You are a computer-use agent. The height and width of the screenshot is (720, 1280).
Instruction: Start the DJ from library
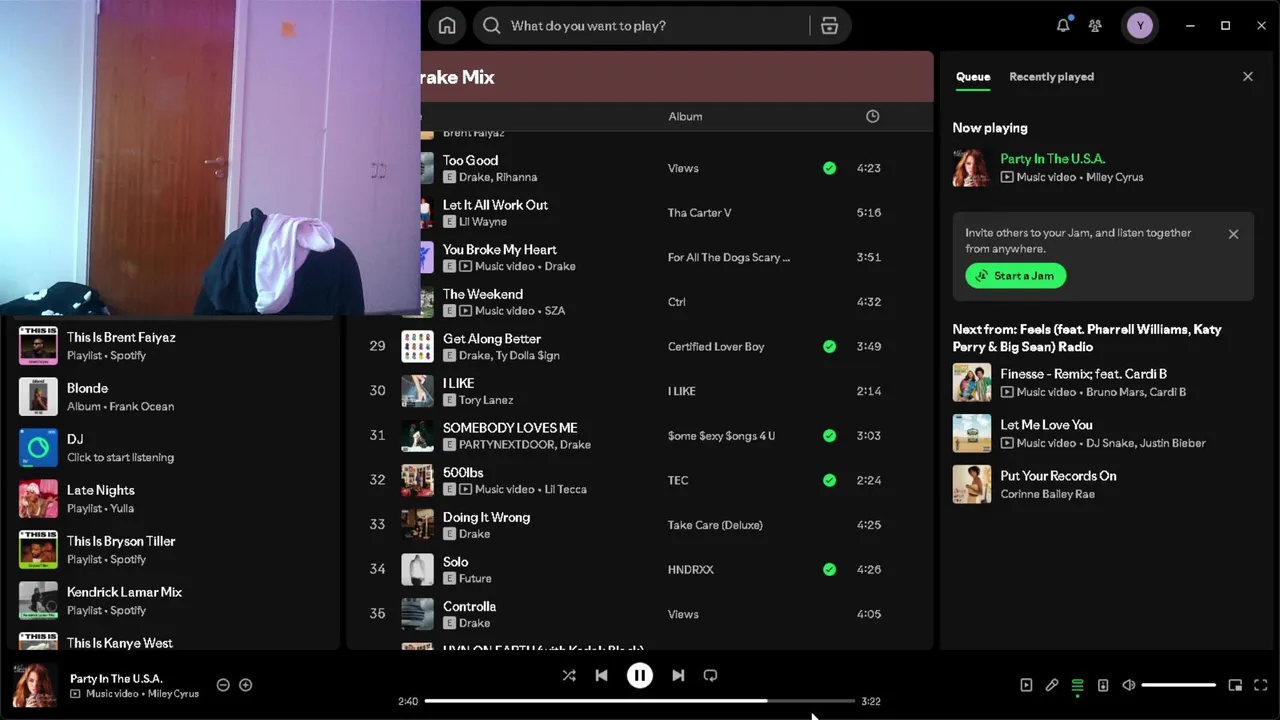[175, 448]
